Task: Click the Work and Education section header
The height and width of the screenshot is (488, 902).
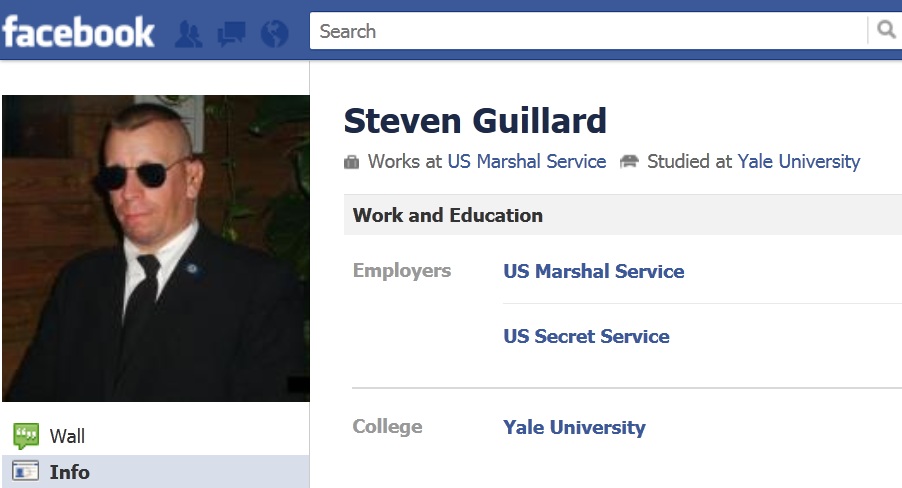Action: (448, 215)
